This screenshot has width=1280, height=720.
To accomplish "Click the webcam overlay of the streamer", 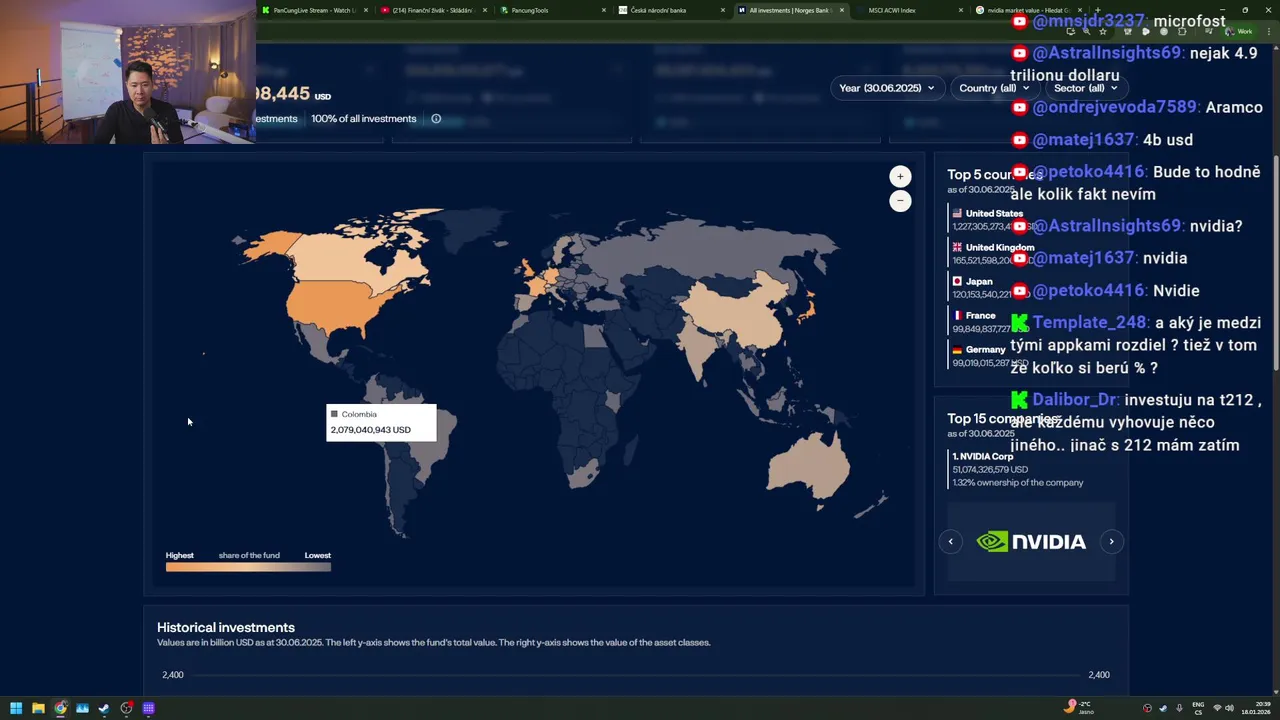I will [x=127, y=72].
